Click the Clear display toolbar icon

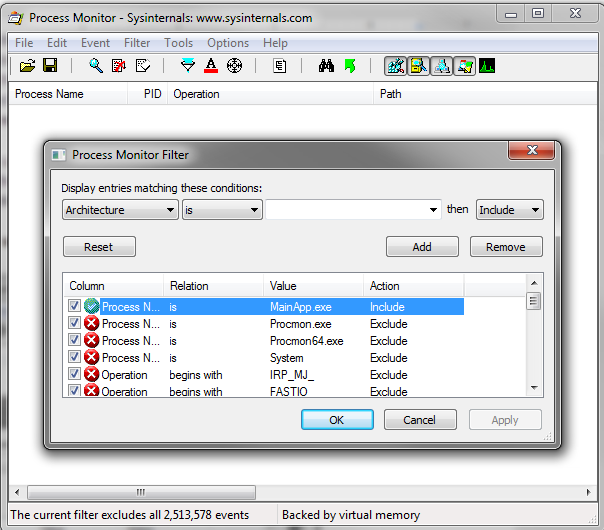(143, 66)
